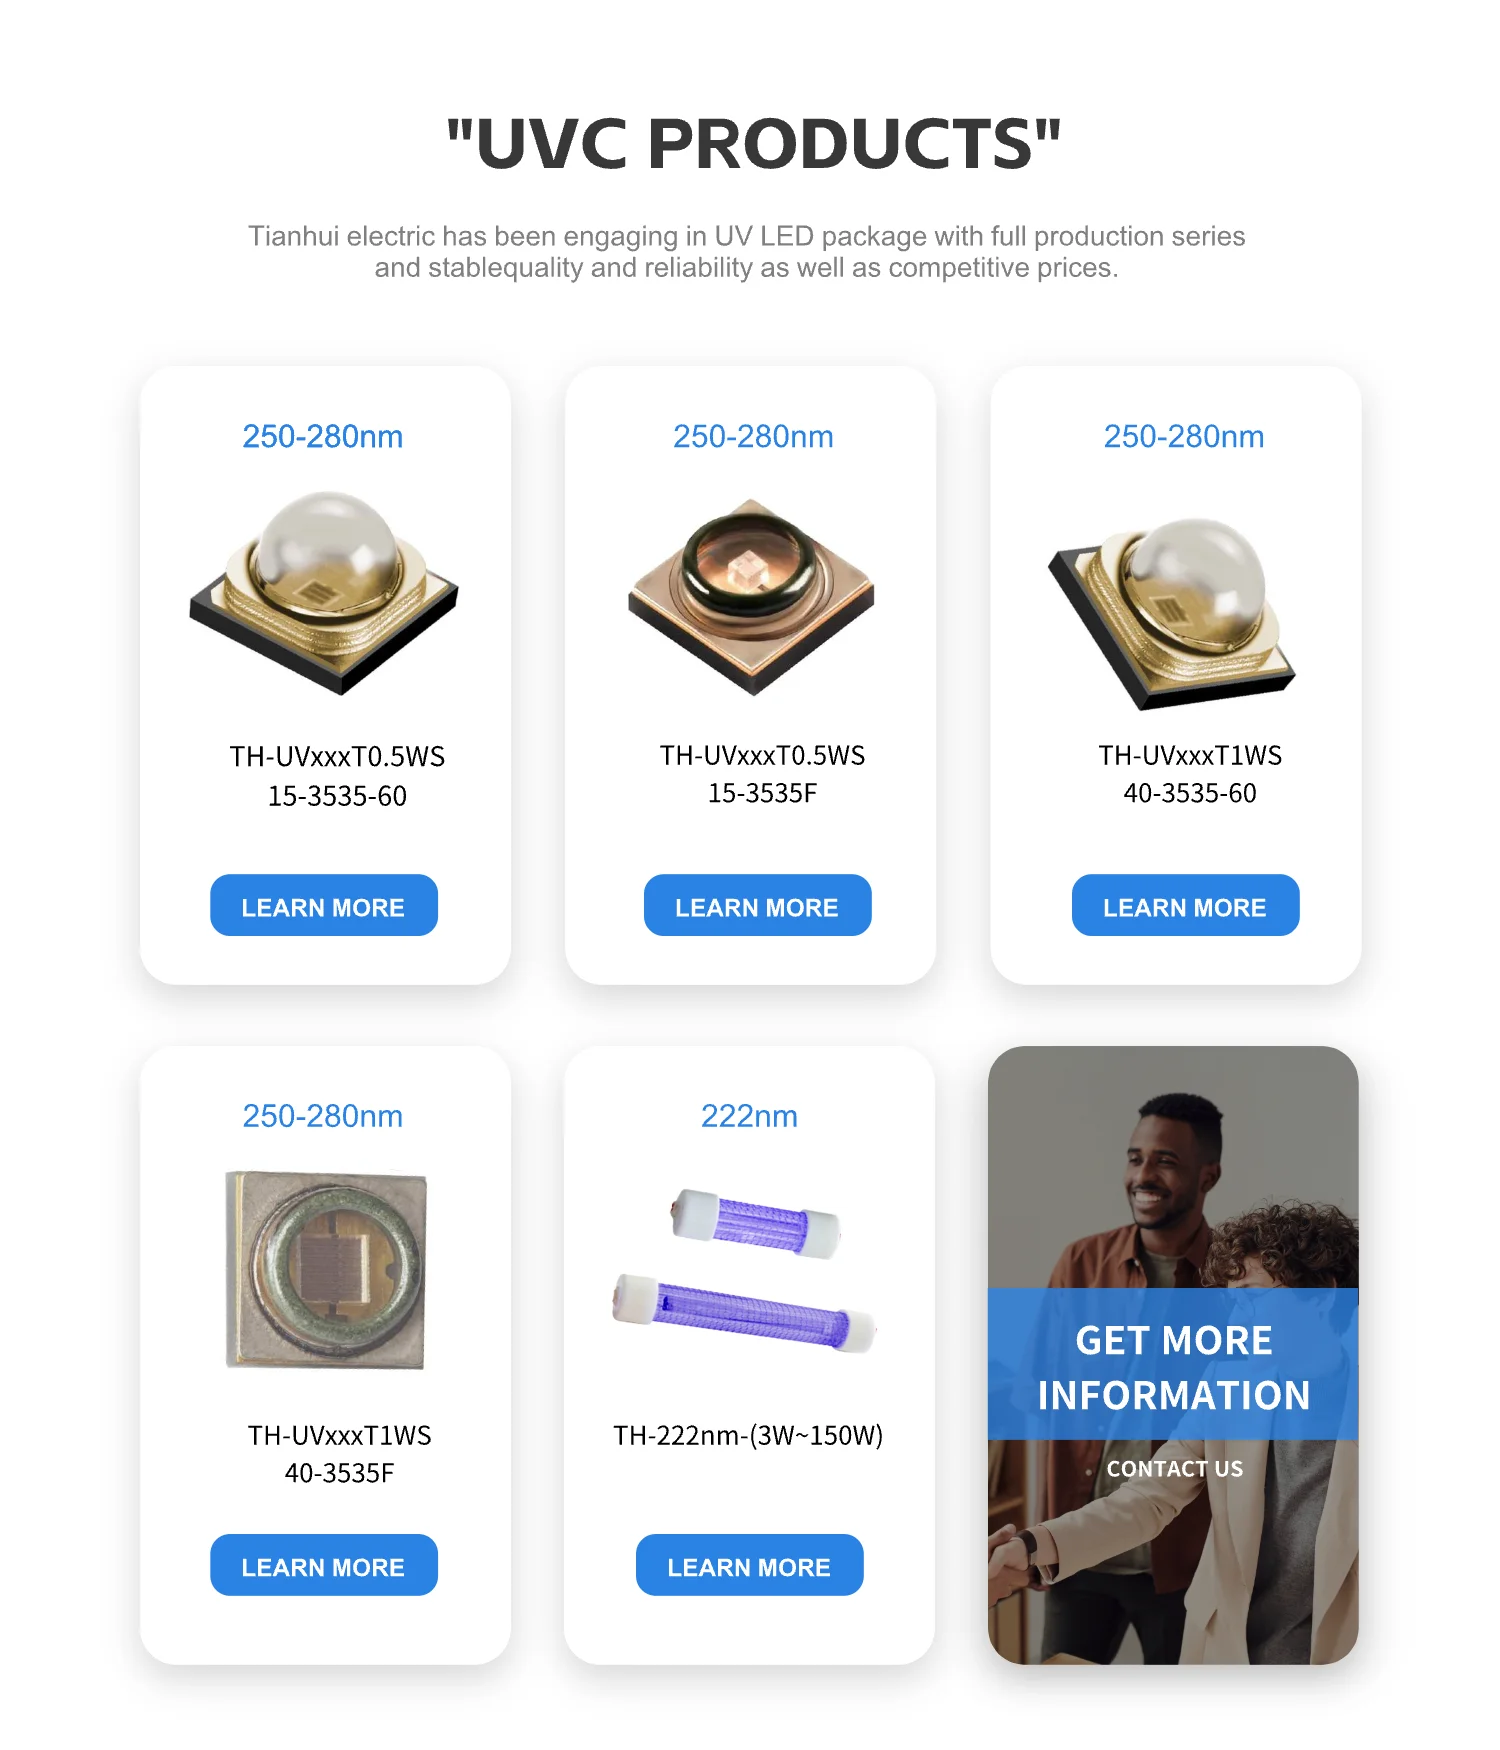Click the Contact Us link on banner
Viewport: 1500px width, 1750px height.
pos(1174,1469)
